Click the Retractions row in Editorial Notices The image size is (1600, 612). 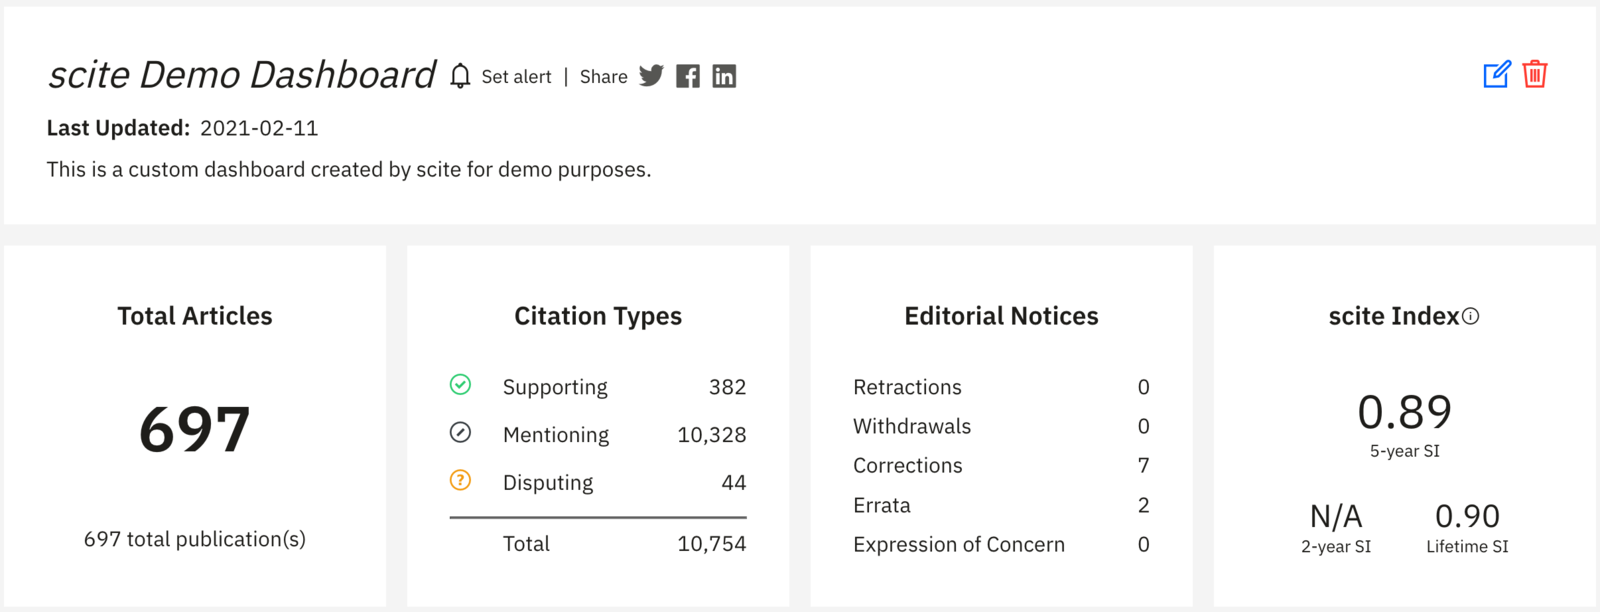pyautogui.click(x=906, y=386)
